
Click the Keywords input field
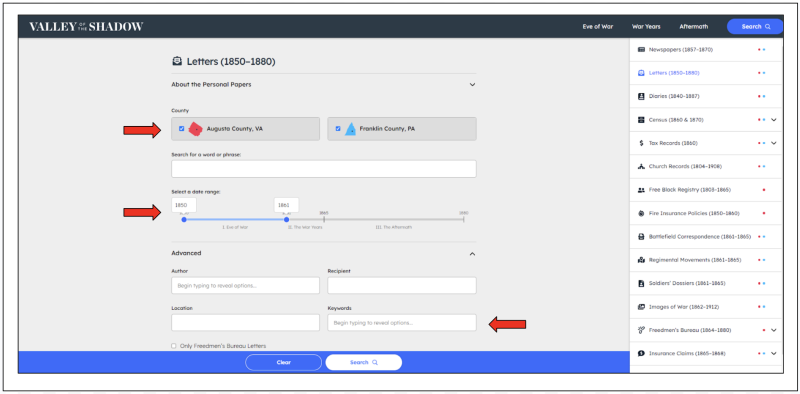402,323
